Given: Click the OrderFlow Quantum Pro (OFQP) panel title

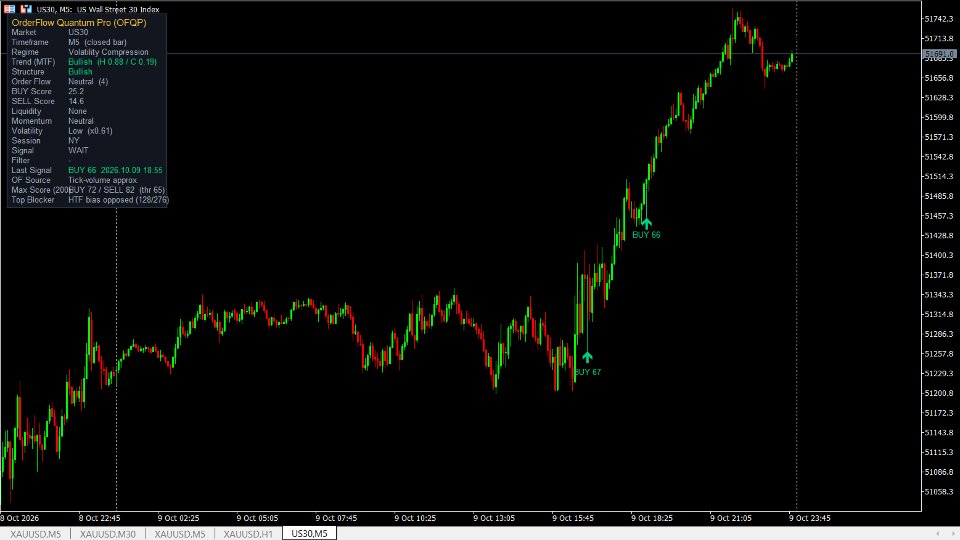Looking at the screenshot, I should pyautogui.click(x=79, y=23).
